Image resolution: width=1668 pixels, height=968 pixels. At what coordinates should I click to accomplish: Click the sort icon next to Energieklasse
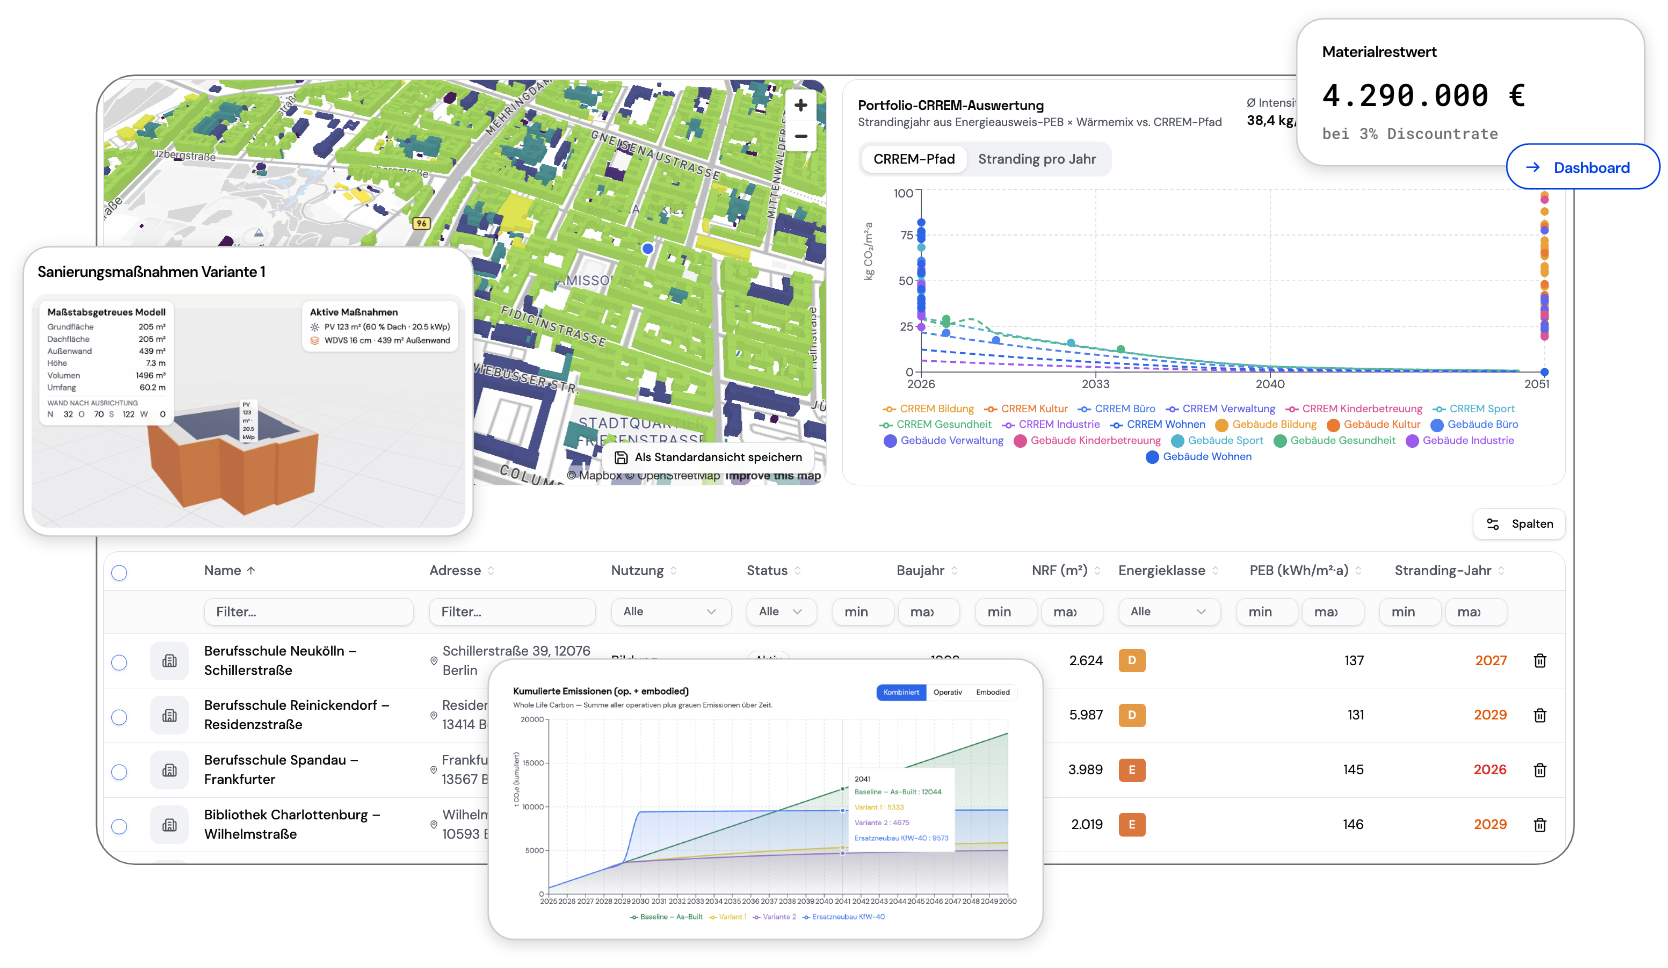coord(1215,571)
